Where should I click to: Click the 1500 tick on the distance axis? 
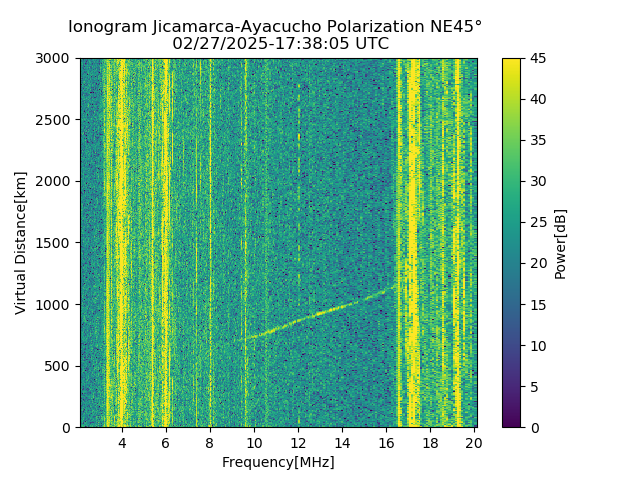[52, 243]
